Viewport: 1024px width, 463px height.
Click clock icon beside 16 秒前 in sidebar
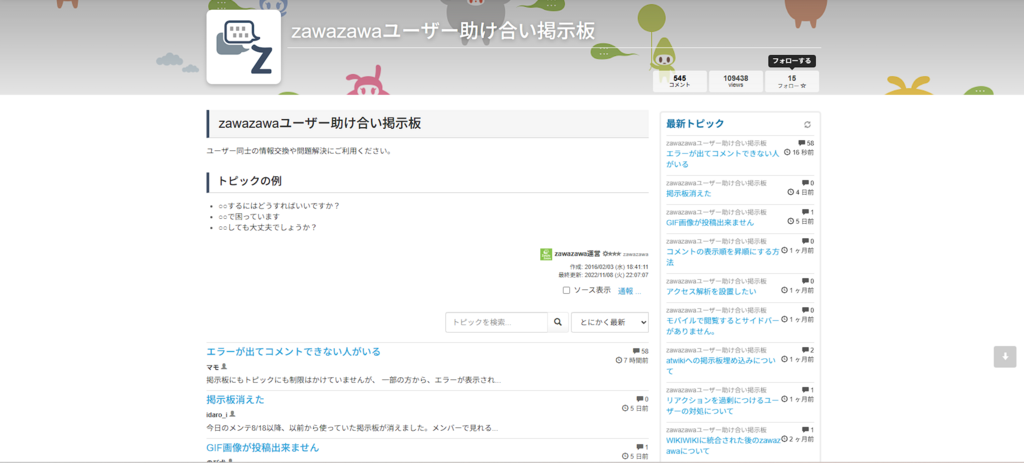point(787,152)
